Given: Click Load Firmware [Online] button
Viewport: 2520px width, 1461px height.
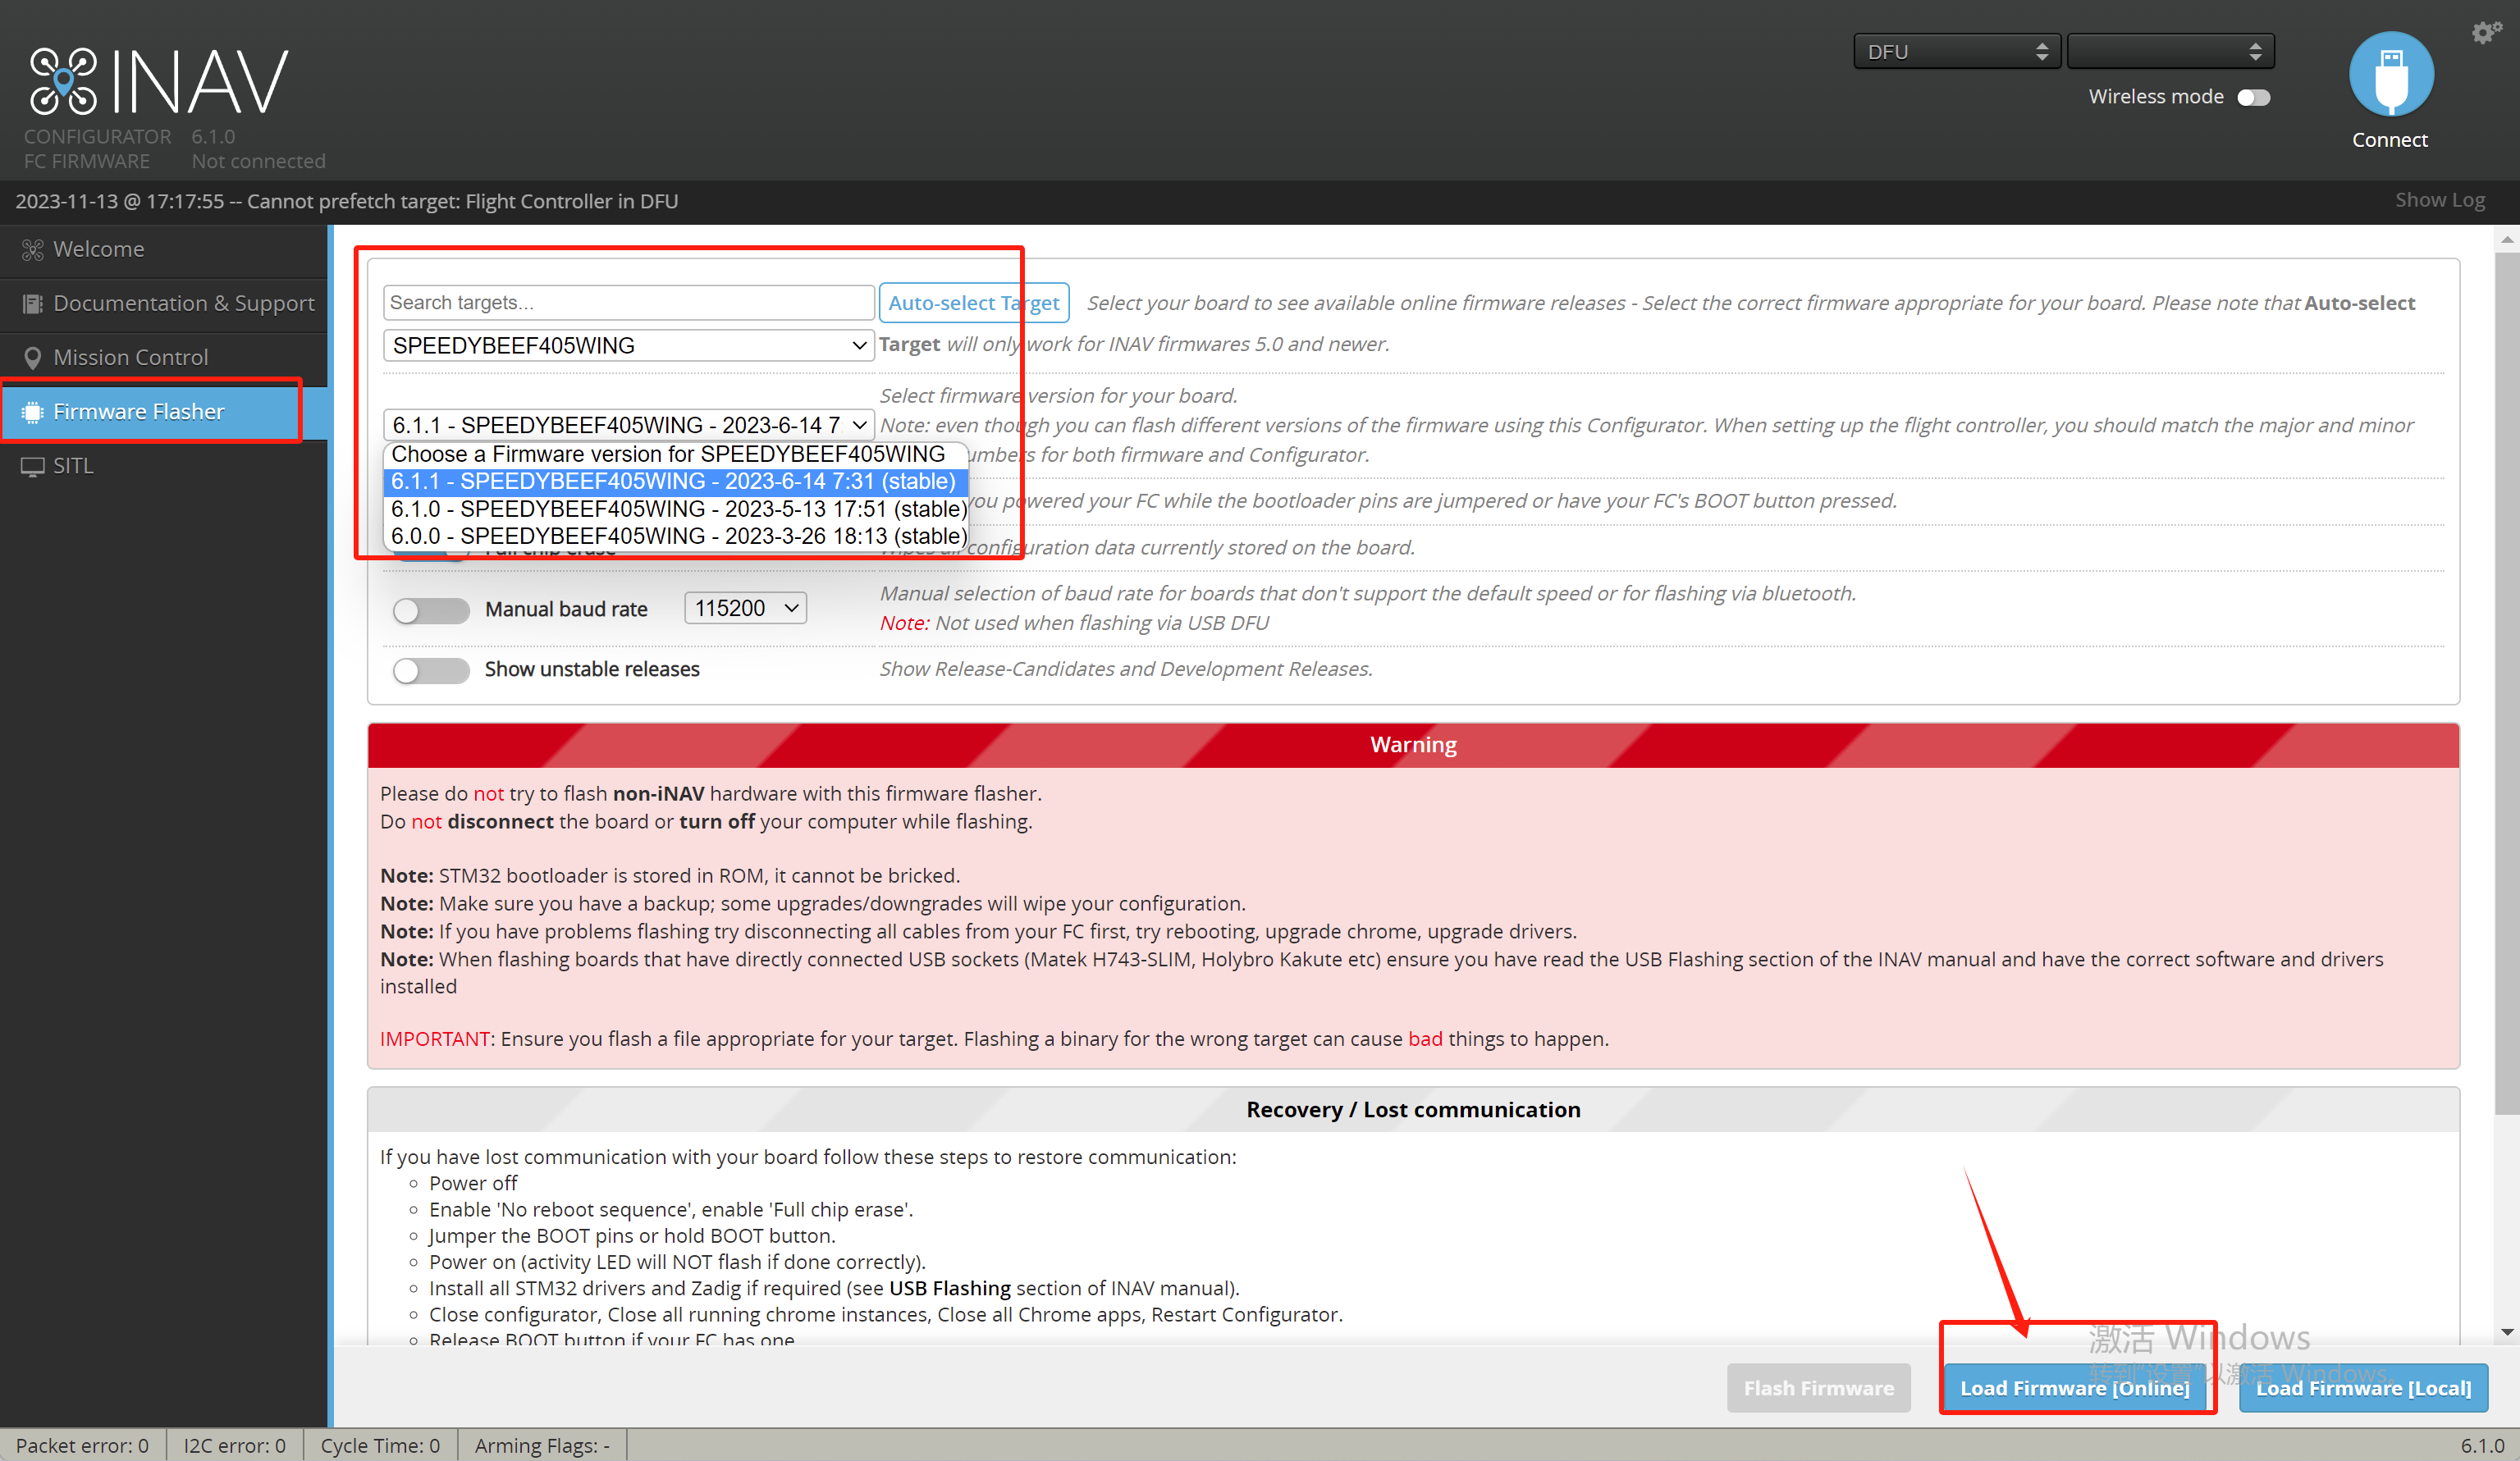Looking at the screenshot, I should coord(2074,1388).
